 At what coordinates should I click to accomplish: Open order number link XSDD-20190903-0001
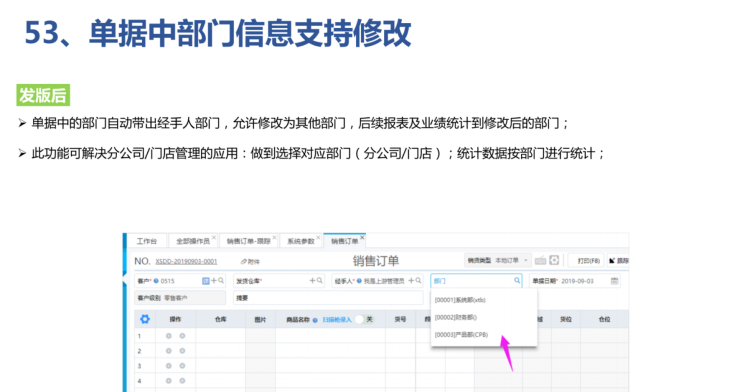click(x=186, y=261)
